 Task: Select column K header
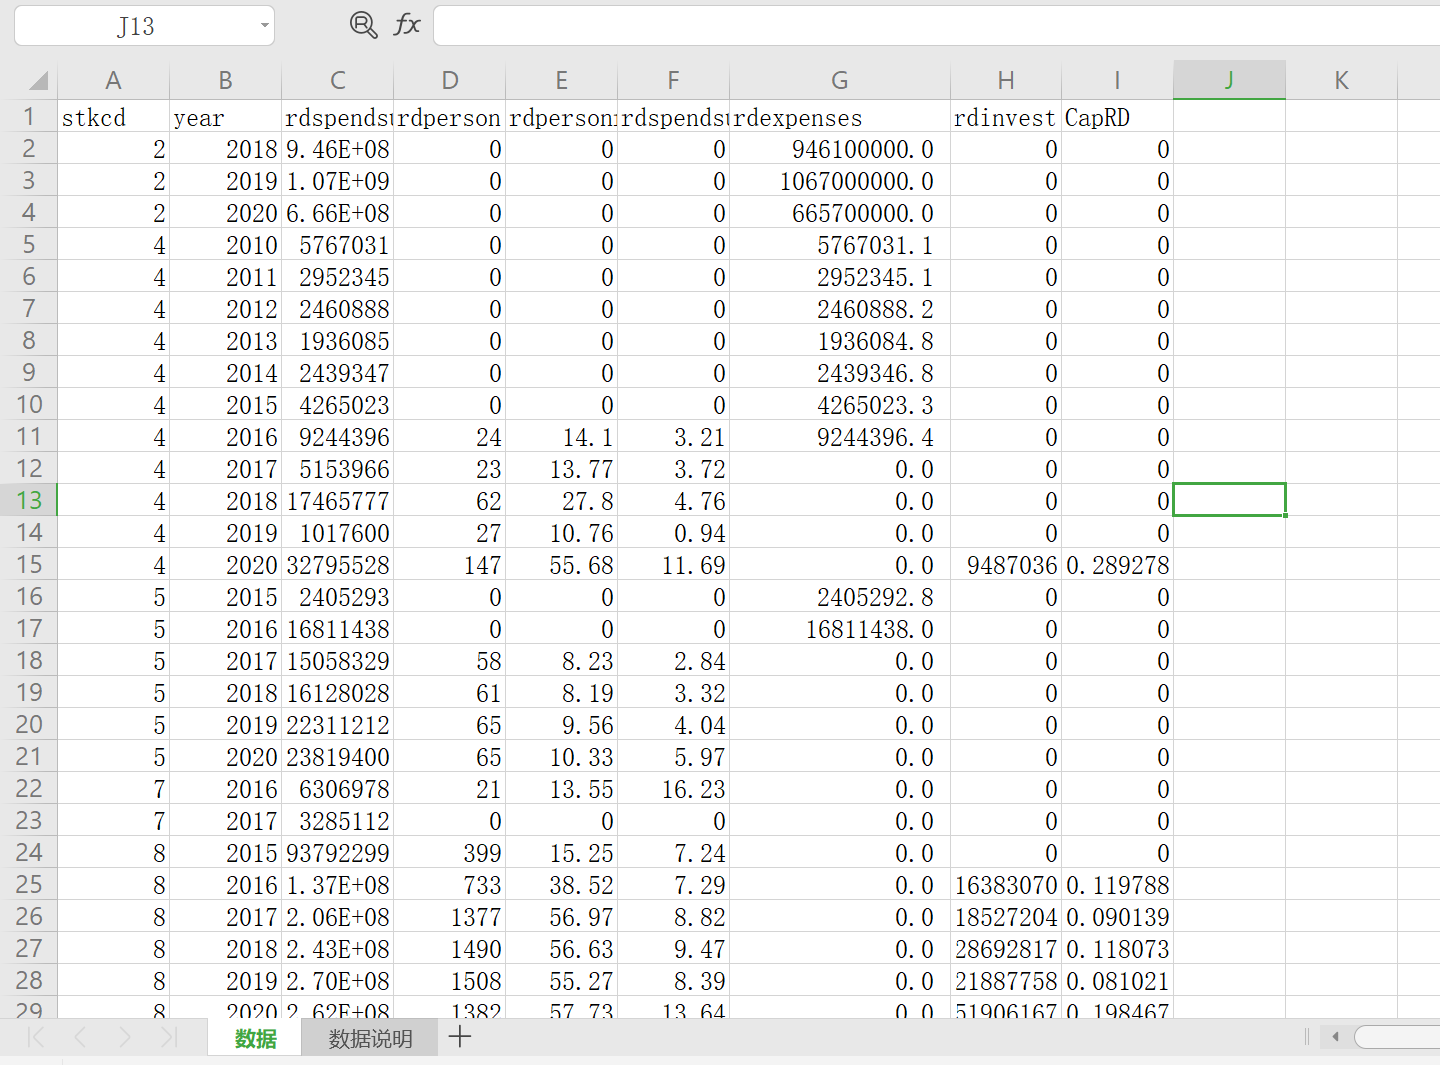coord(1342,81)
